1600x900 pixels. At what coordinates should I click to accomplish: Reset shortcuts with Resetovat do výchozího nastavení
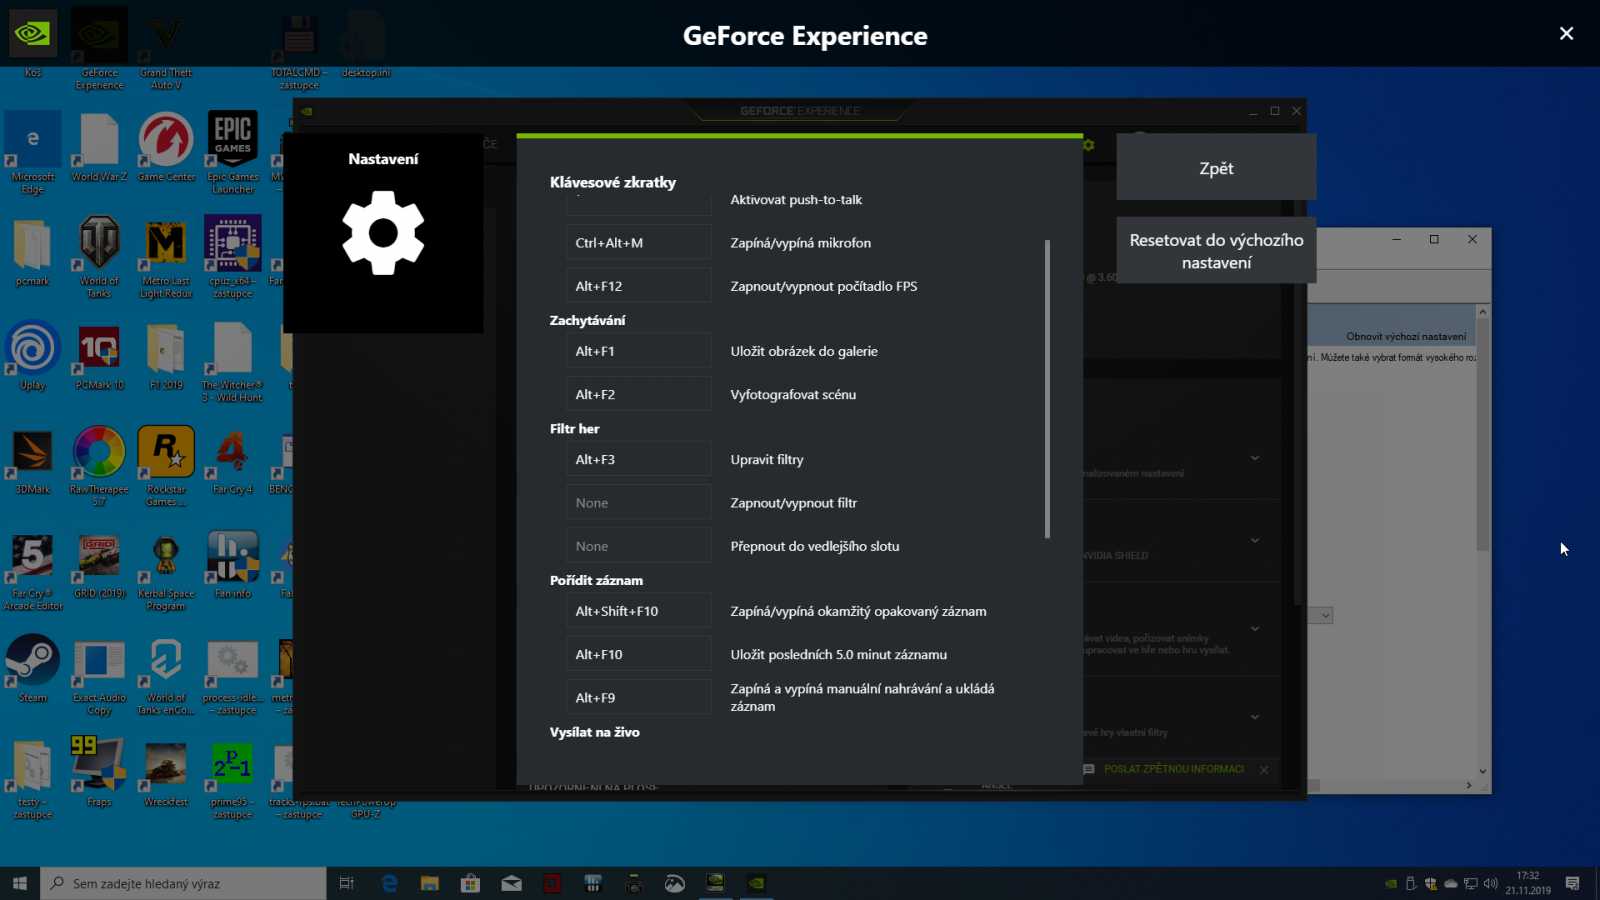(x=1216, y=251)
